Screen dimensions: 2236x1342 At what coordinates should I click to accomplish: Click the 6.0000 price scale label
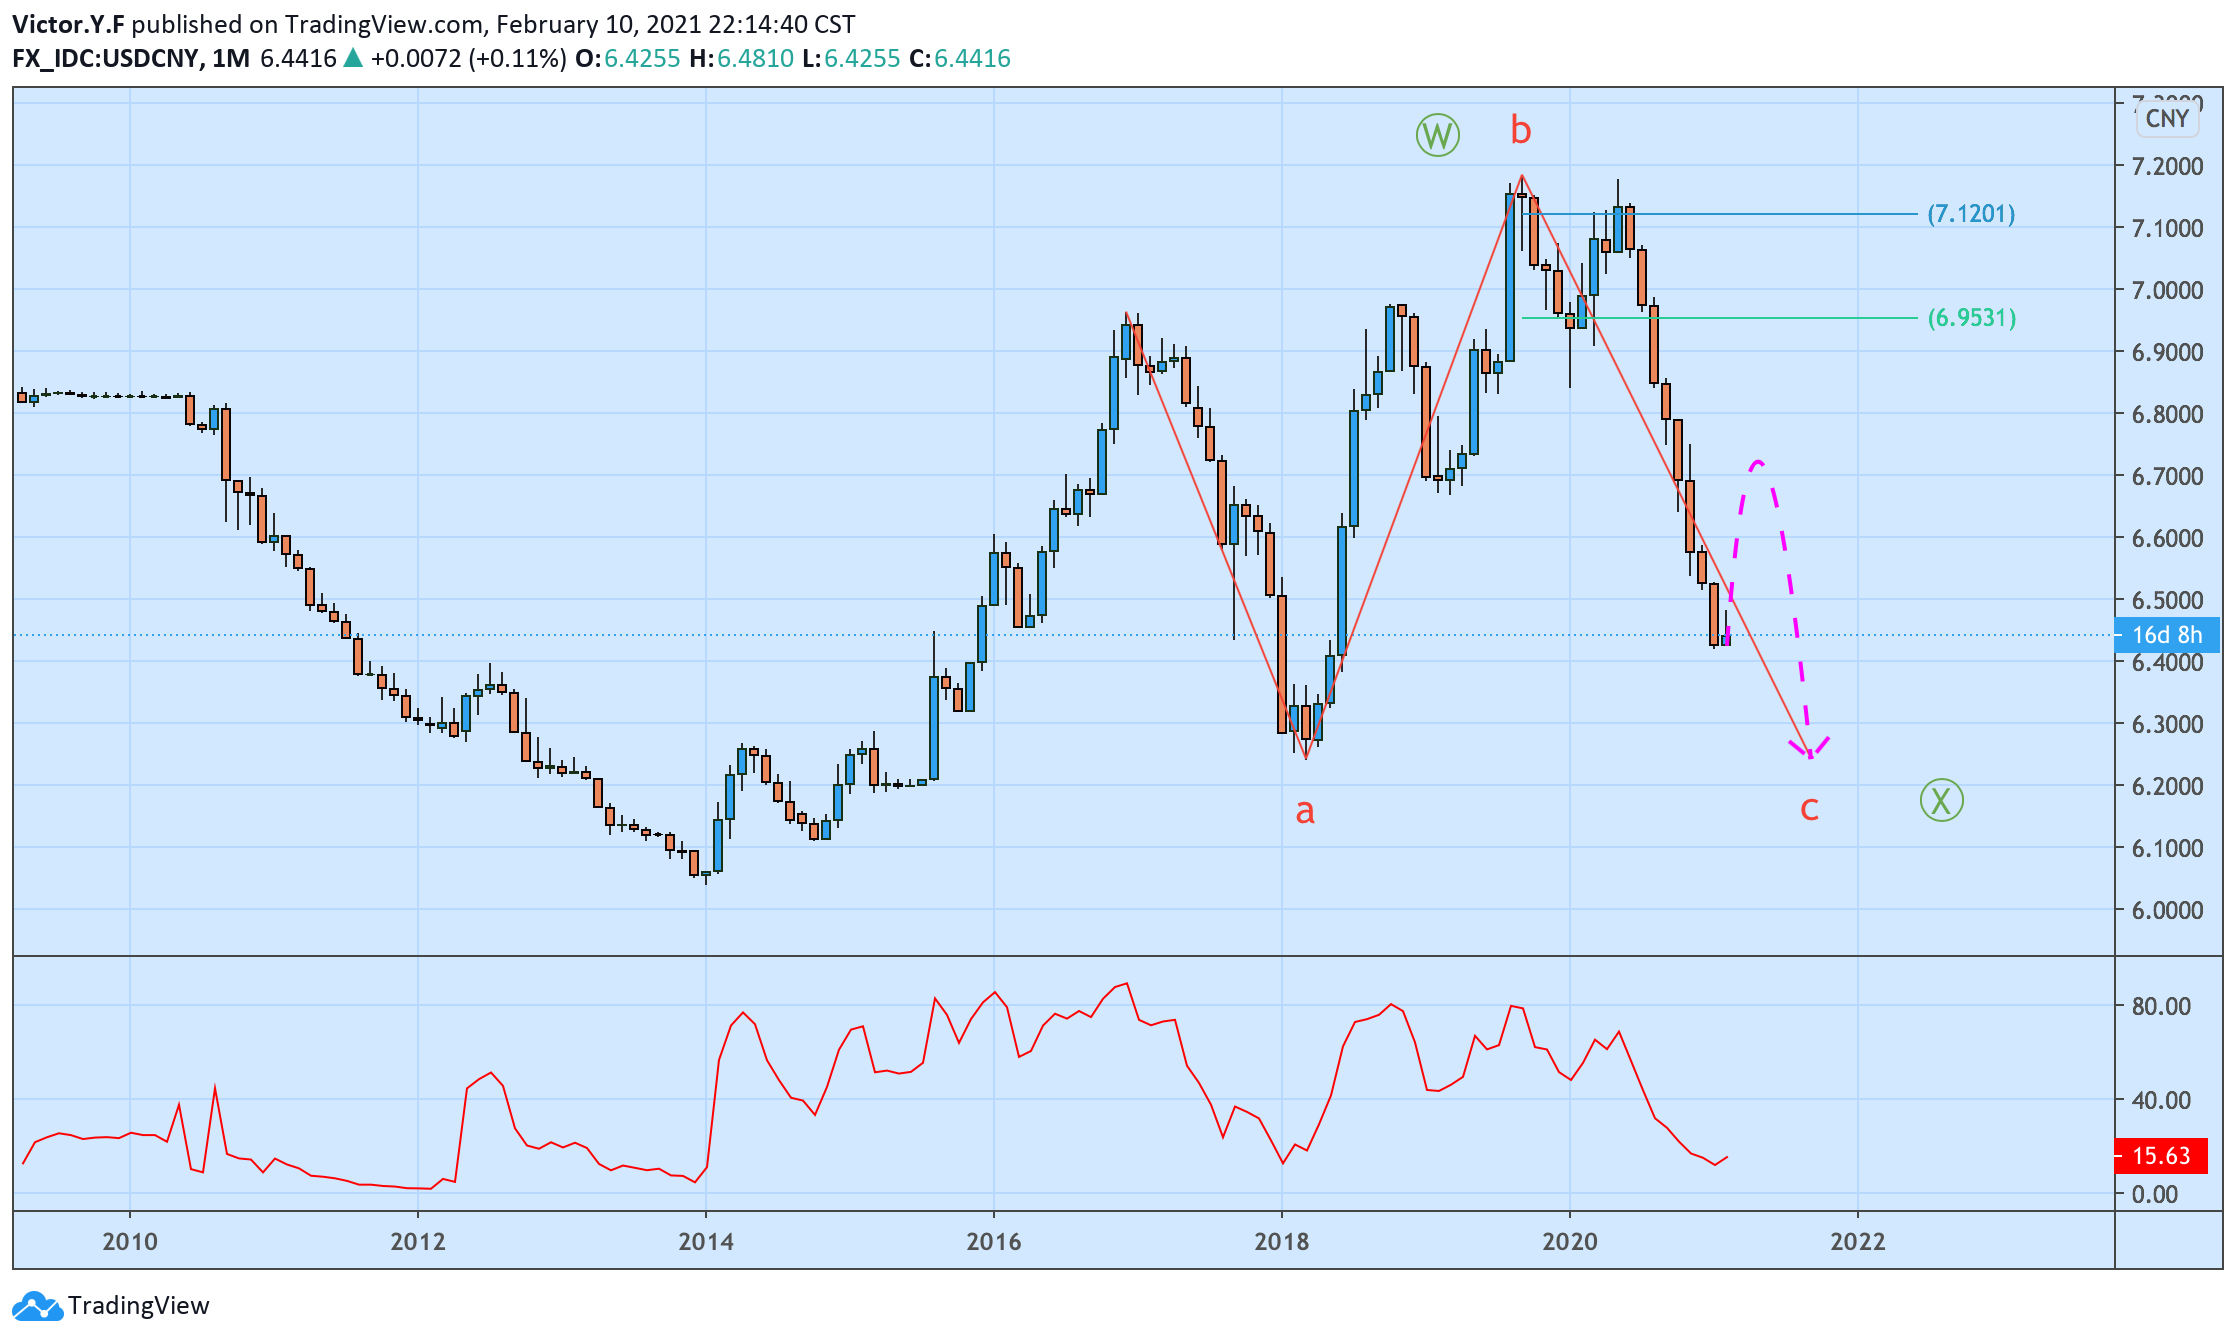[x=2167, y=910]
